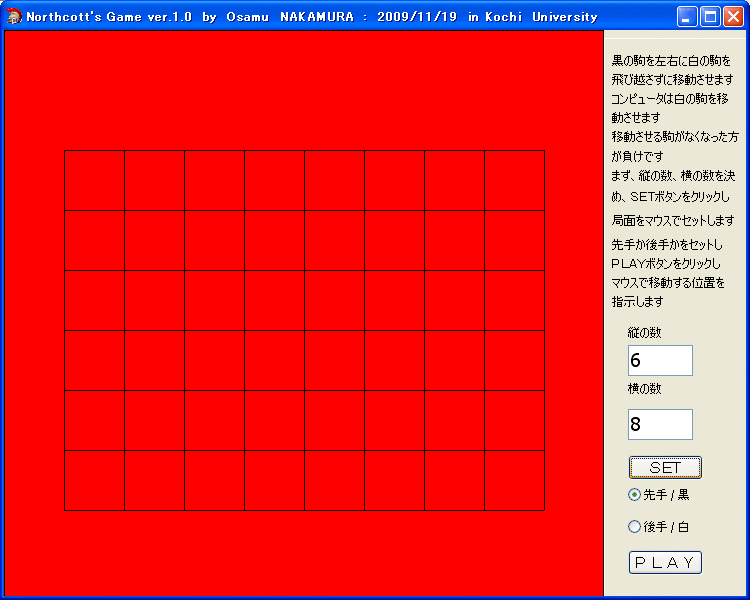Click the bottom-right cell of the board grid
This screenshot has width=750, height=600.
(514, 480)
